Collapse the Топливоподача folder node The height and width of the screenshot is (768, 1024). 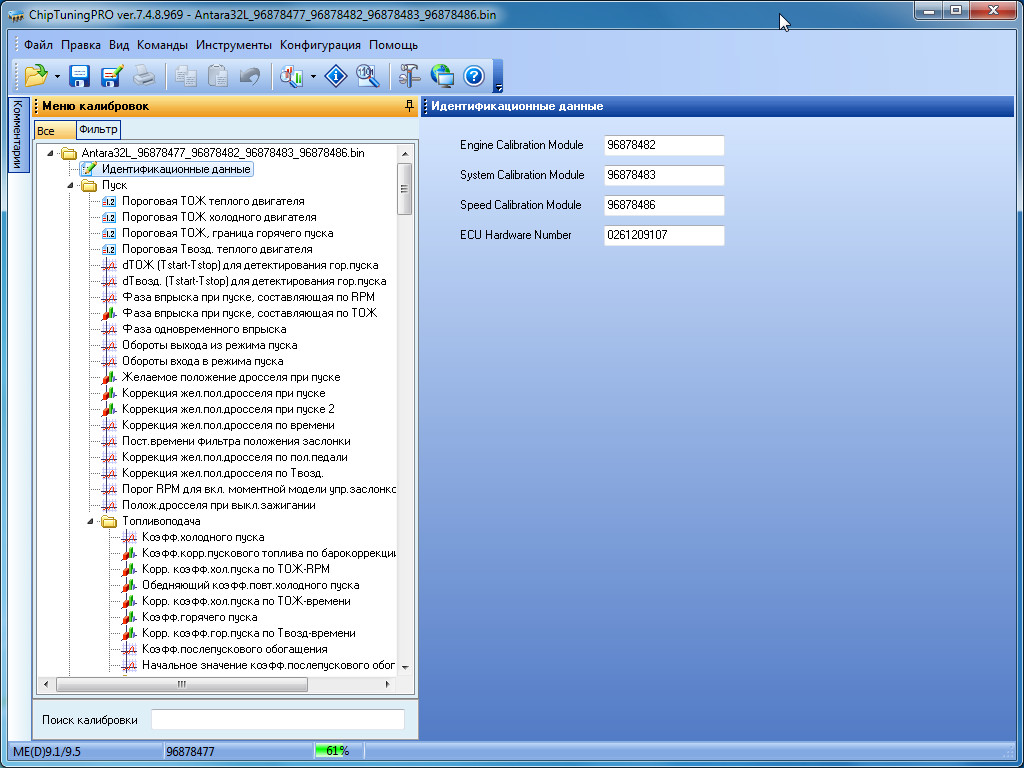(91, 521)
